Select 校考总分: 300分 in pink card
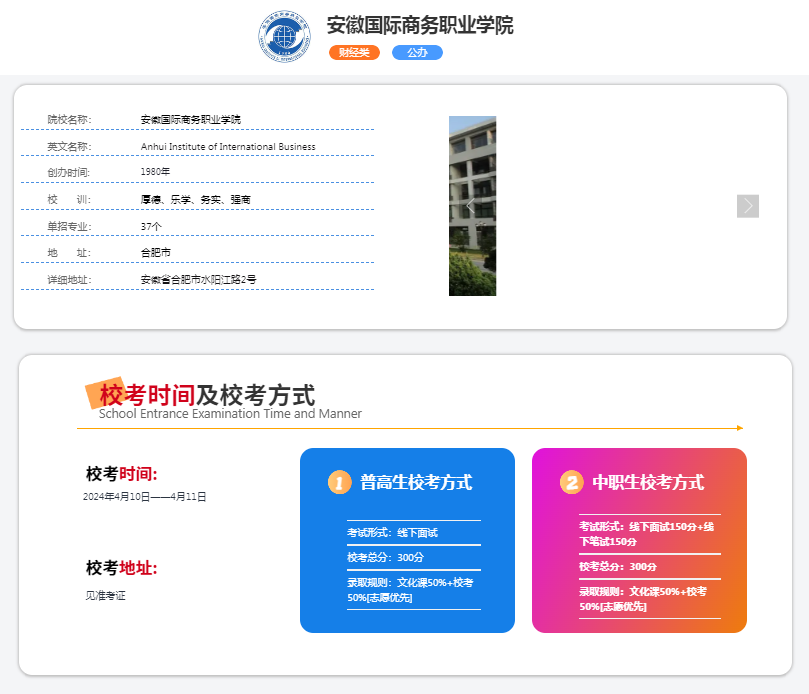Image resolution: width=809 pixels, height=694 pixels. [618, 567]
